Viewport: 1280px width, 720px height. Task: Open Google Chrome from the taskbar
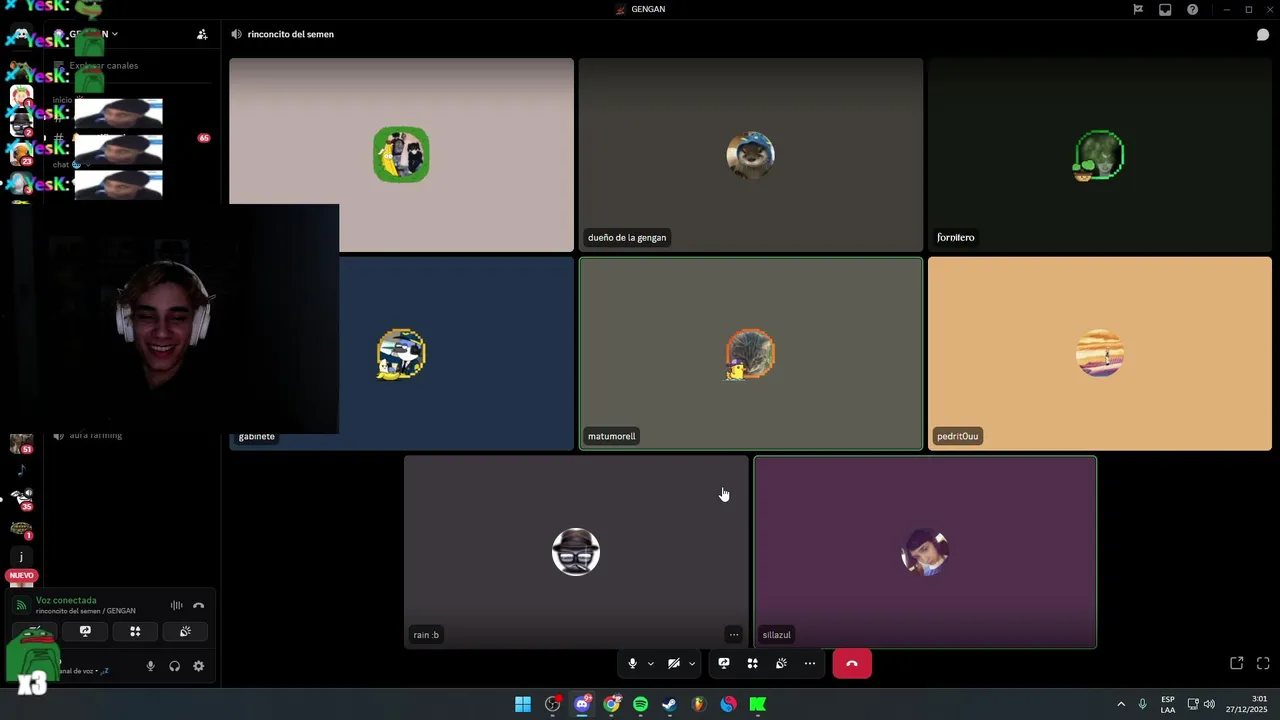(x=611, y=704)
